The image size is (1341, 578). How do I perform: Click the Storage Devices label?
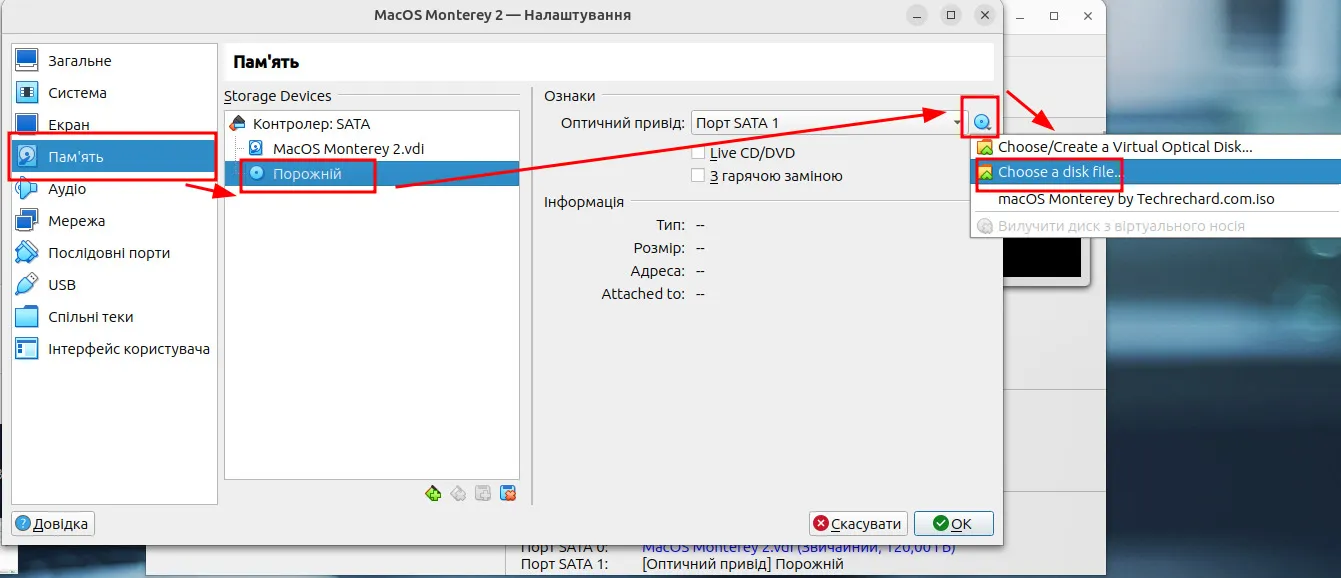click(x=277, y=96)
